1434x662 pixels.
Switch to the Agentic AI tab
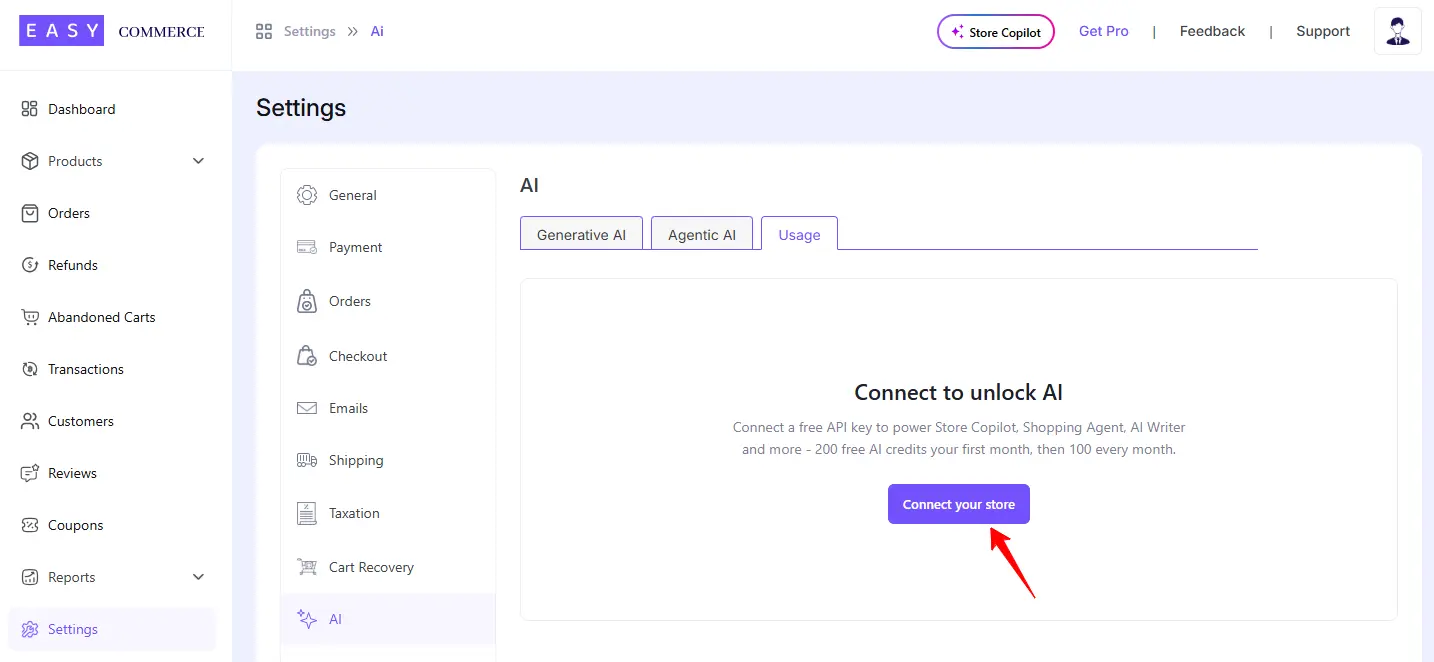tap(702, 234)
